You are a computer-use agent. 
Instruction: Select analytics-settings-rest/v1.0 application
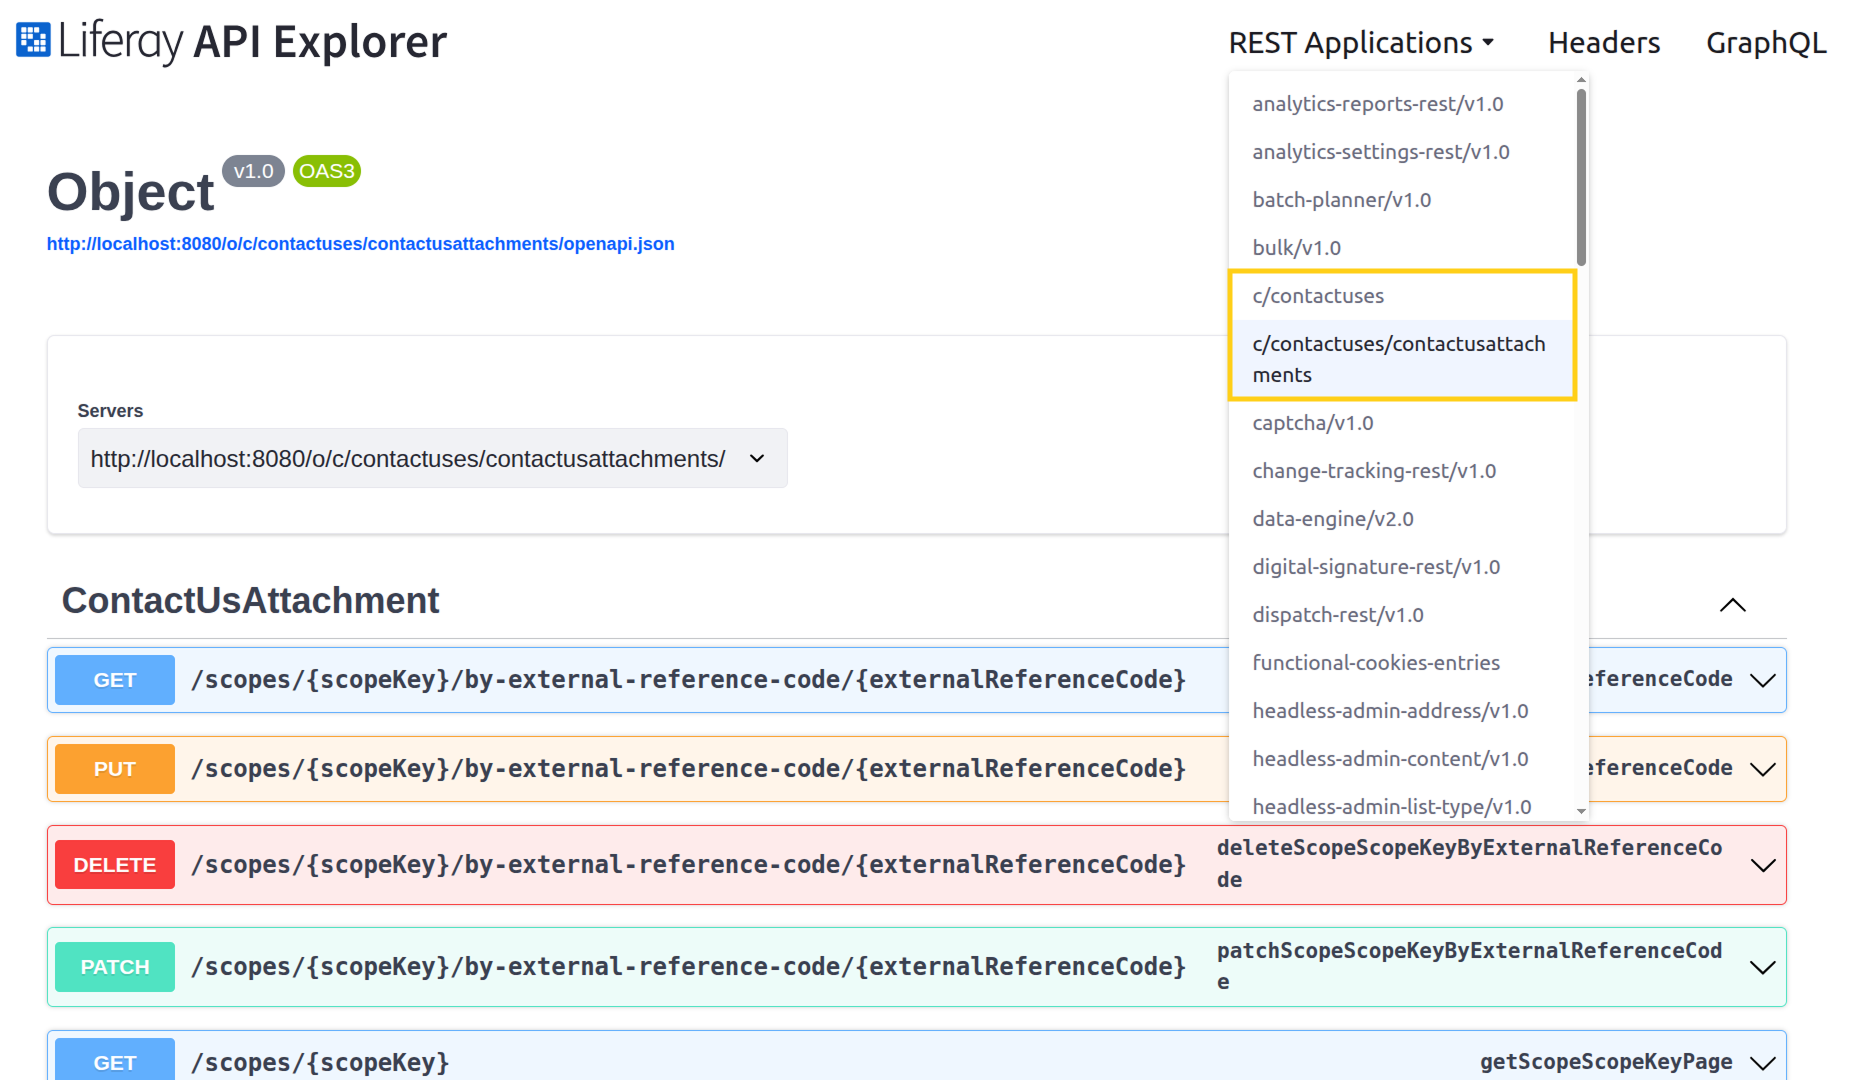(1401, 152)
